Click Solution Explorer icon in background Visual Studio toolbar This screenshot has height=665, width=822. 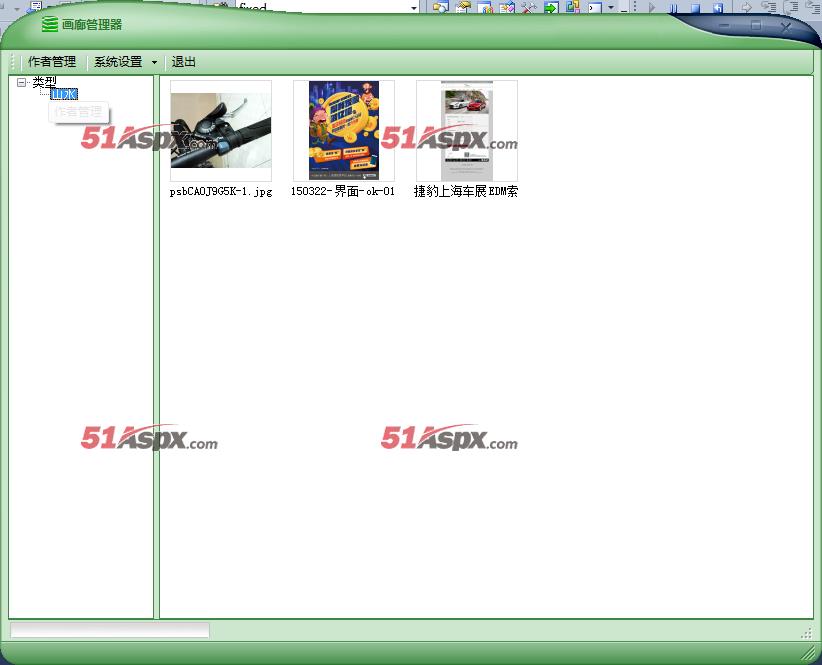coord(441,7)
